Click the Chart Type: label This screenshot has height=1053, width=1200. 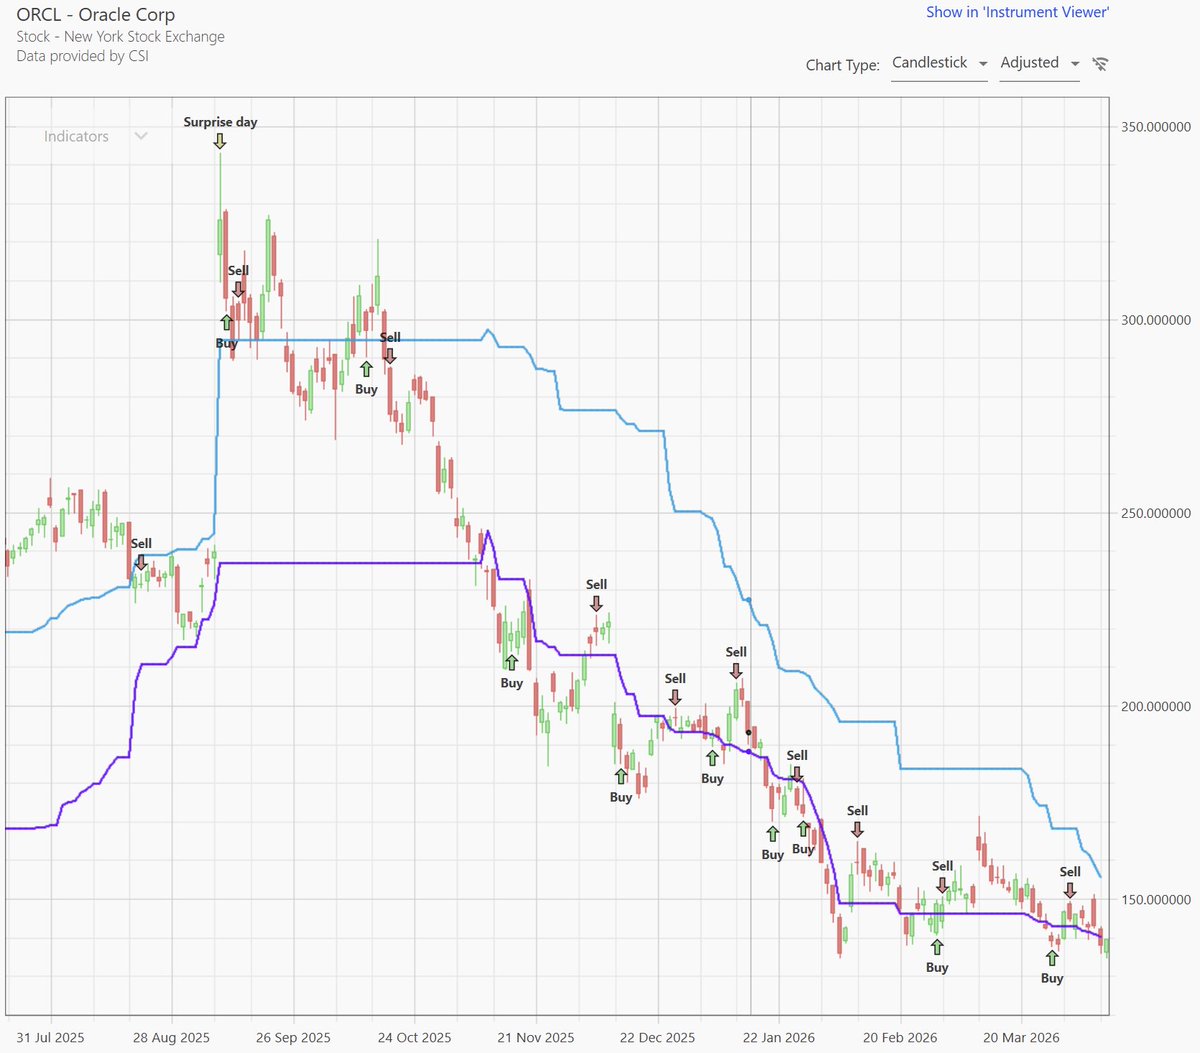[842, 65]
